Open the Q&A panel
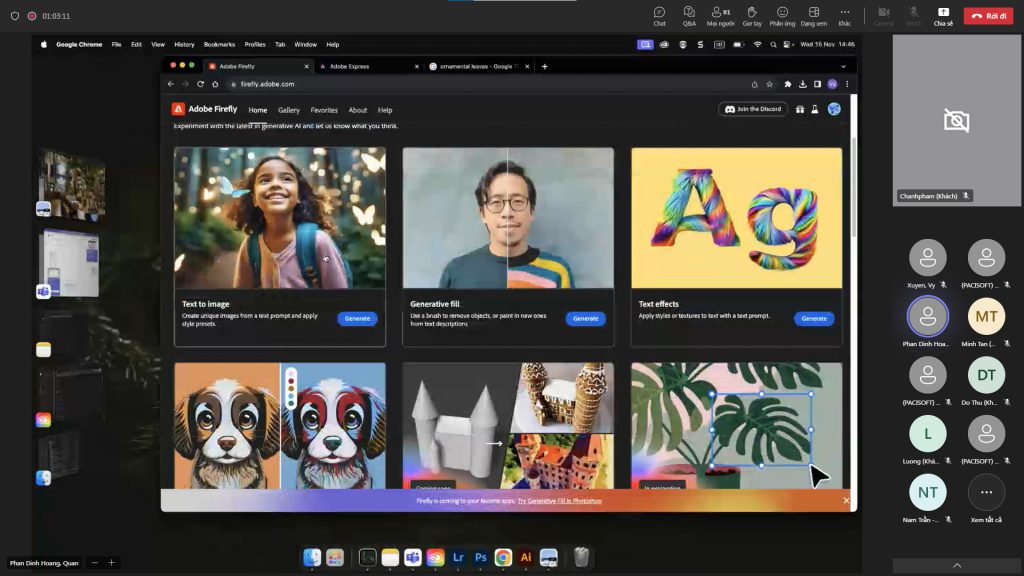 [689, 16]
